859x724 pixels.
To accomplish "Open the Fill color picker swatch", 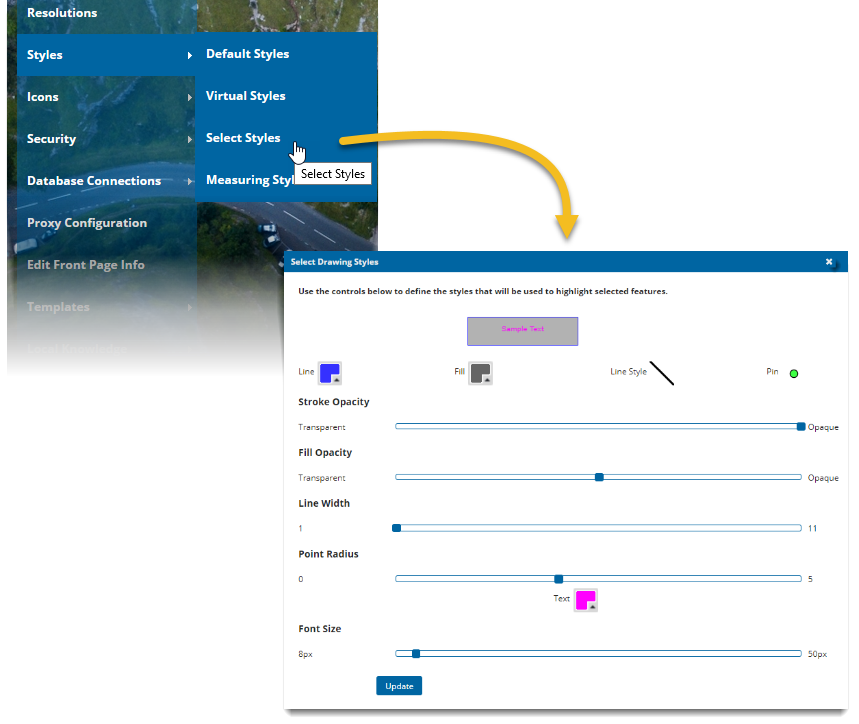I will pyautogui.click(x=481, y=373).
